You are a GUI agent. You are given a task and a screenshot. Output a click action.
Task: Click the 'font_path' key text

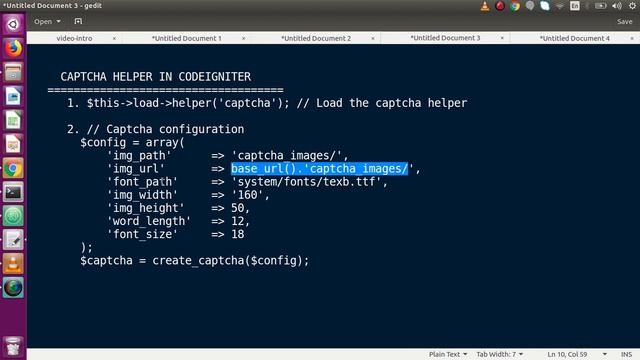pyautogui.click(x=142, y=182)
